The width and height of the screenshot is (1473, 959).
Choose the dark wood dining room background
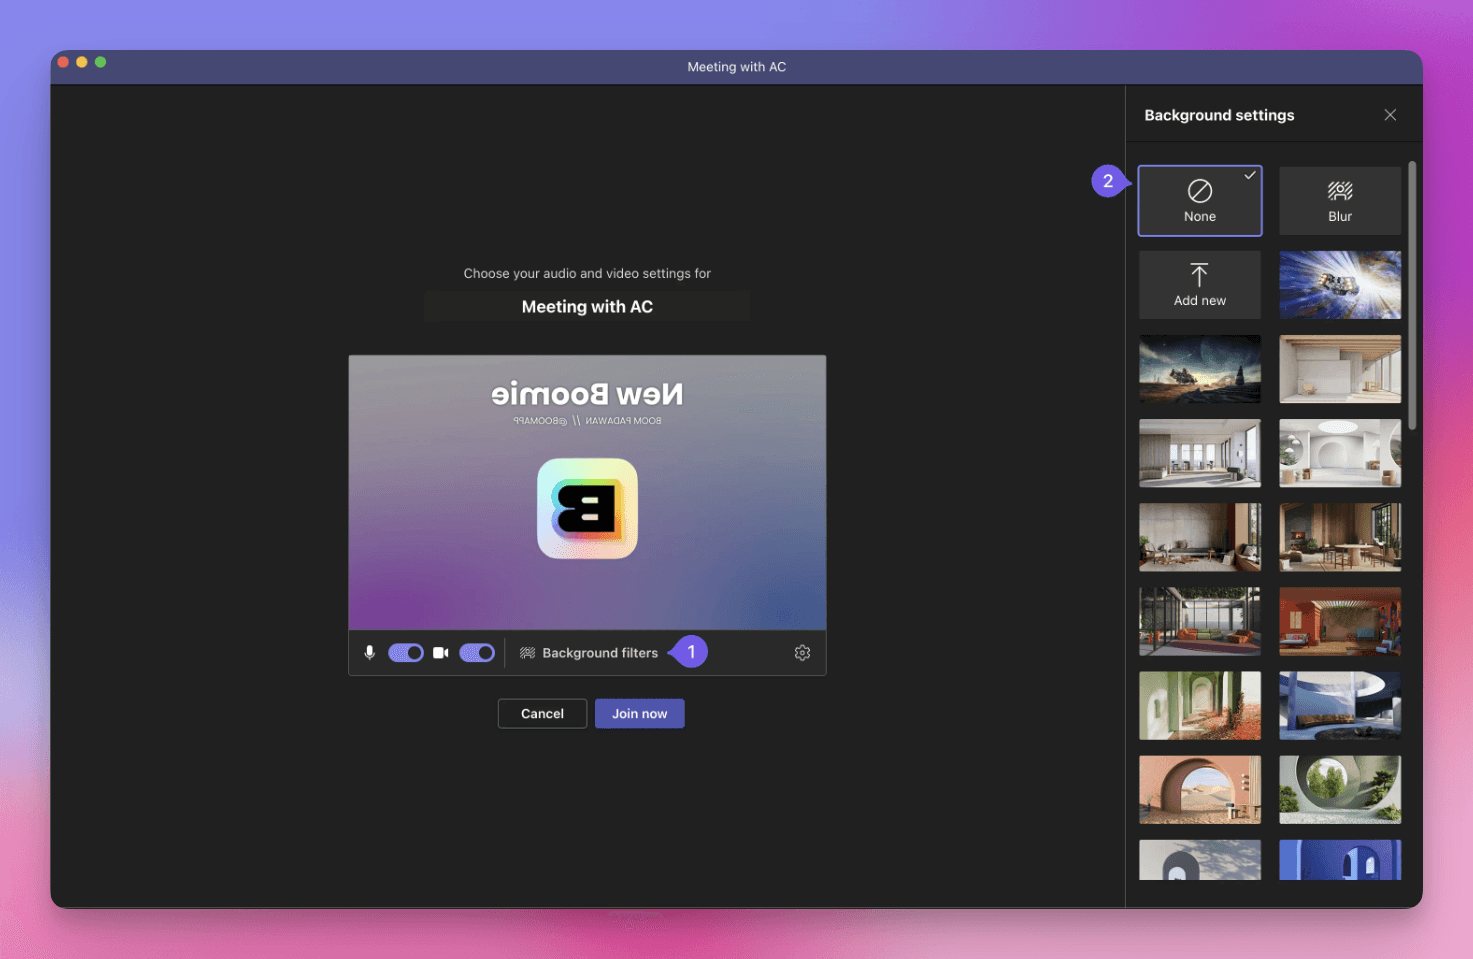pyautogui.click(x=1340, y=537)
